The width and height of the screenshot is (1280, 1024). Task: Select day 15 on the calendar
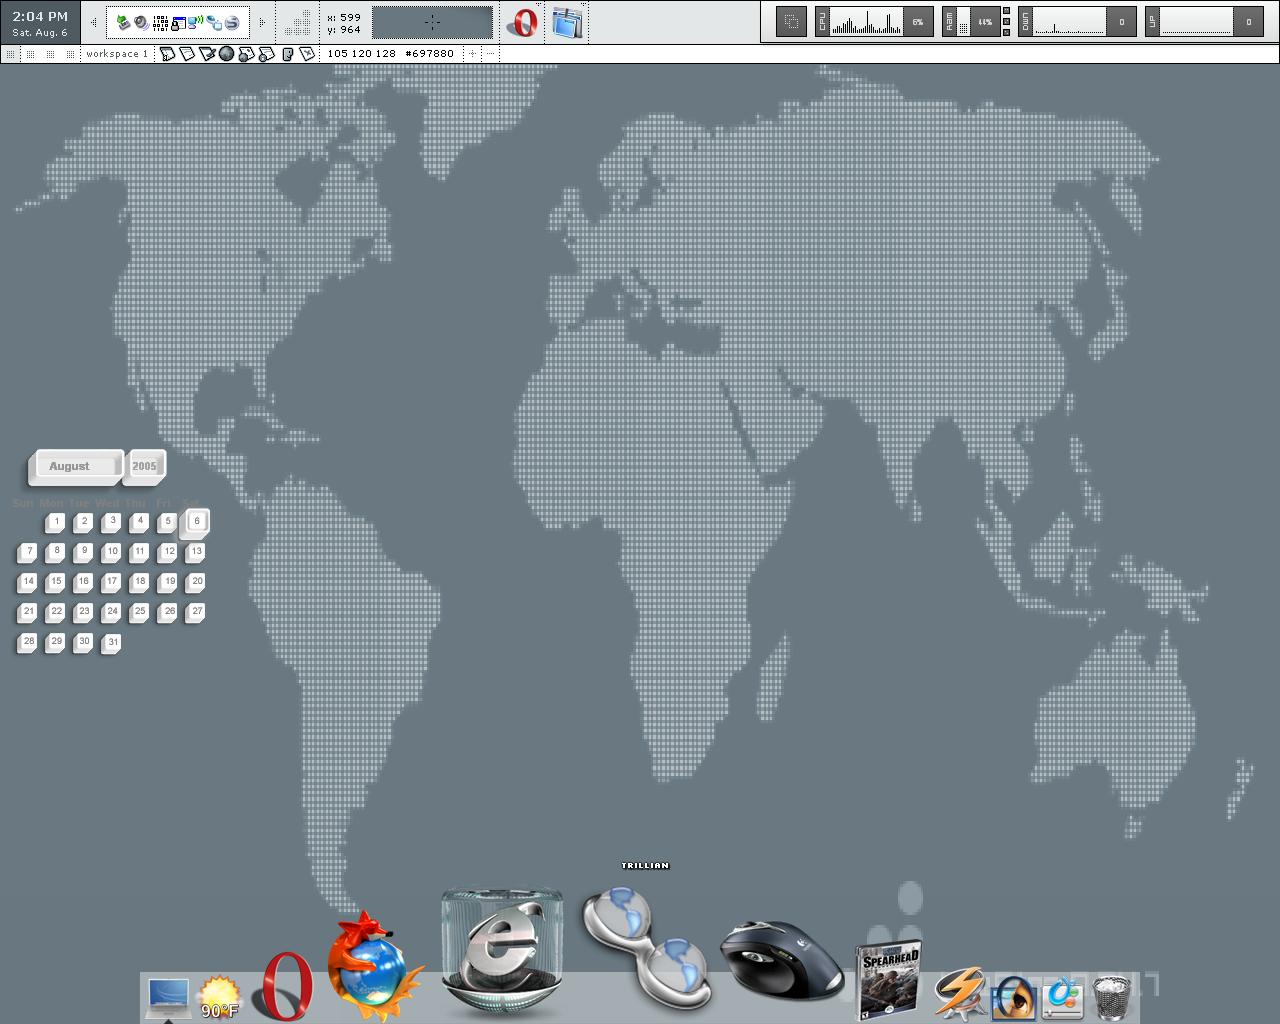(x=56, y=582)
